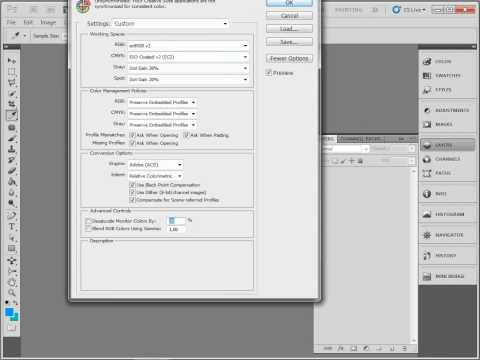Select the Eyedropper tool in toolbox
Image resolution: width=480 pixels, height=360 pixels.
[x=12, y=115]
